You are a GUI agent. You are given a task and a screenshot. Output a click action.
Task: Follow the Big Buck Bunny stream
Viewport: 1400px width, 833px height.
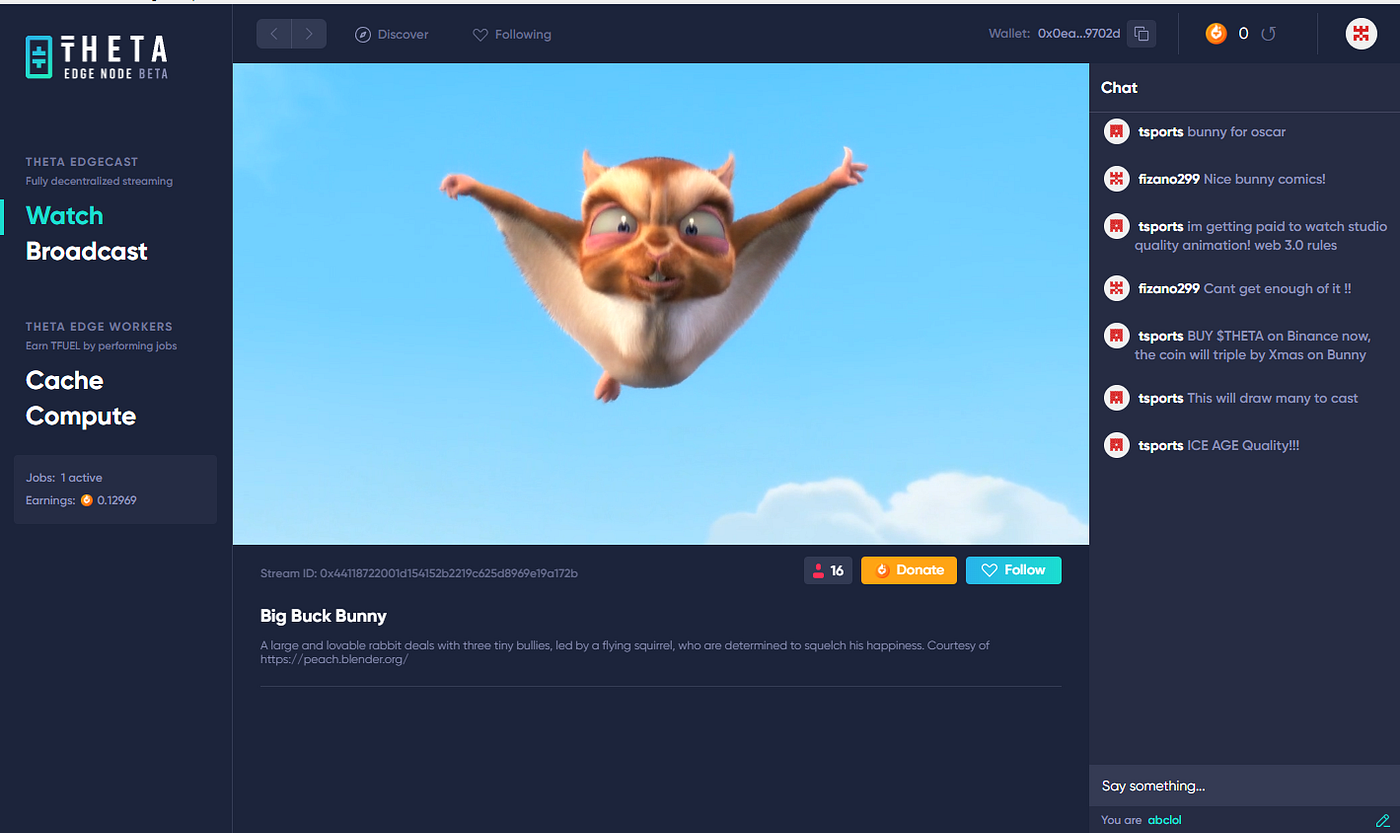coord(1014,570)
